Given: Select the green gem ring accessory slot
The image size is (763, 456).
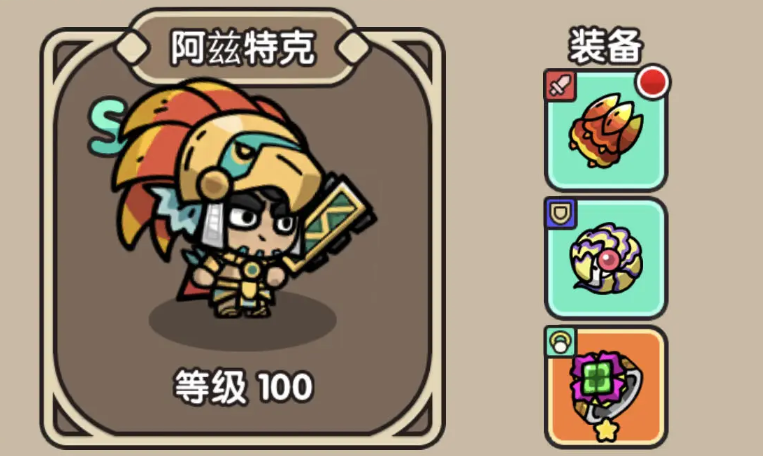Looking at the screenshot, I should (x=606, y=386).
